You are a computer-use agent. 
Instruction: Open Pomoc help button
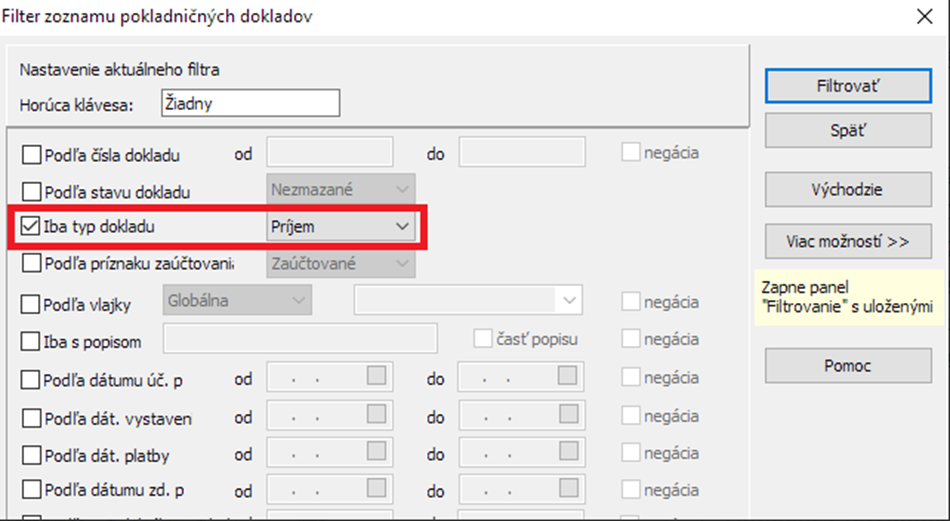[848, 365]
